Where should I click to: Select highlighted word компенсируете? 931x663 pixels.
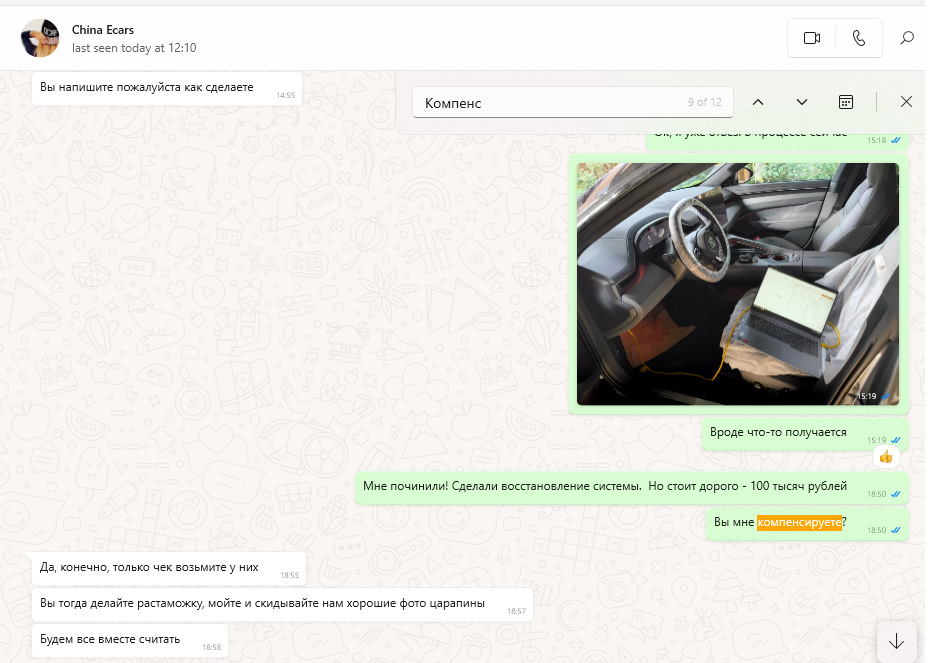point(799,522)
